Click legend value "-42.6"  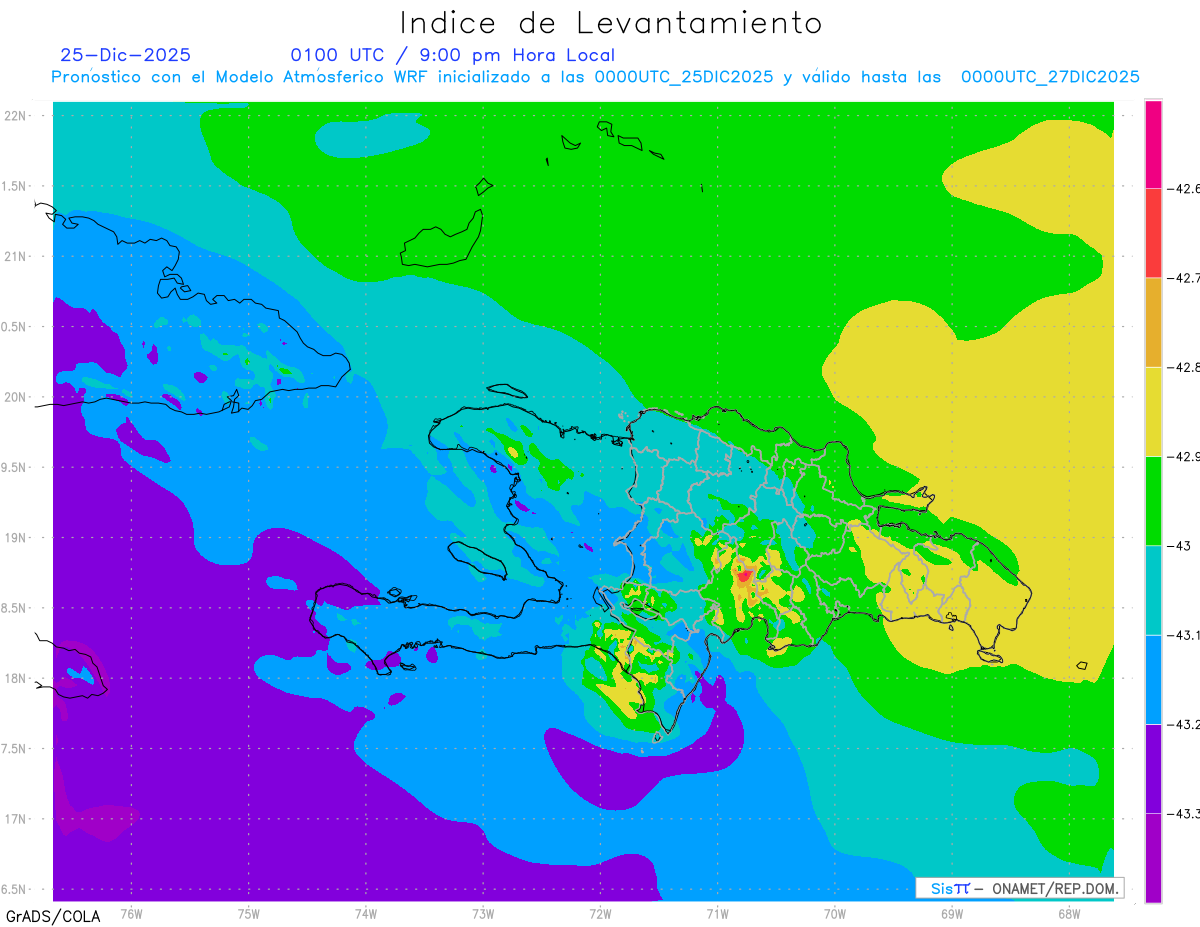[x=1184, y=188]
